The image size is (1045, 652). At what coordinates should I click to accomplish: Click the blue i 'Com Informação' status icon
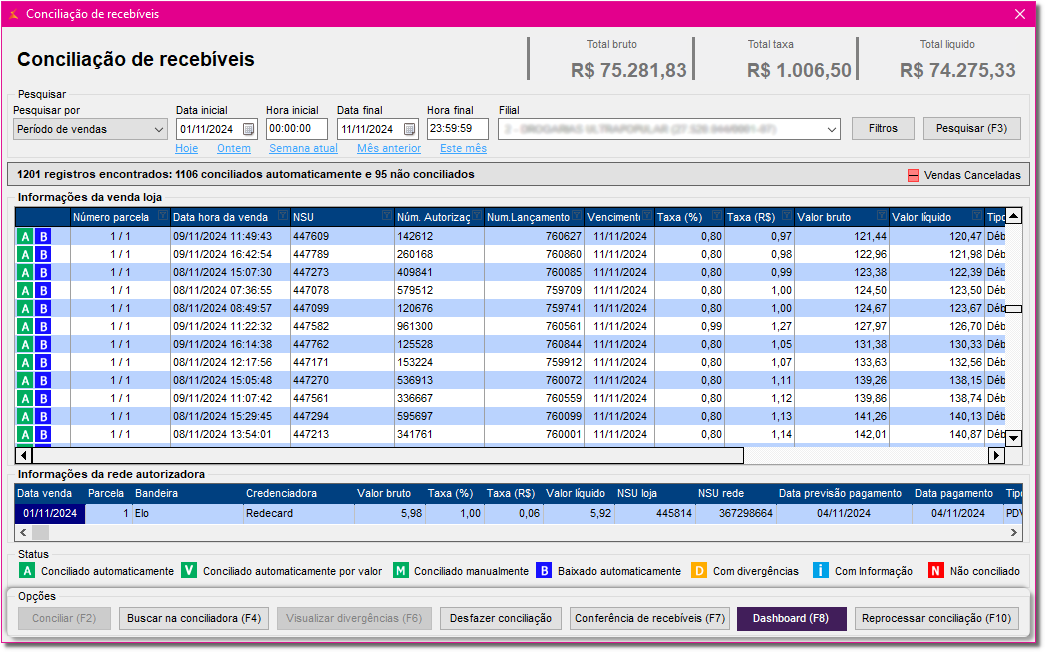click(821, 571)
